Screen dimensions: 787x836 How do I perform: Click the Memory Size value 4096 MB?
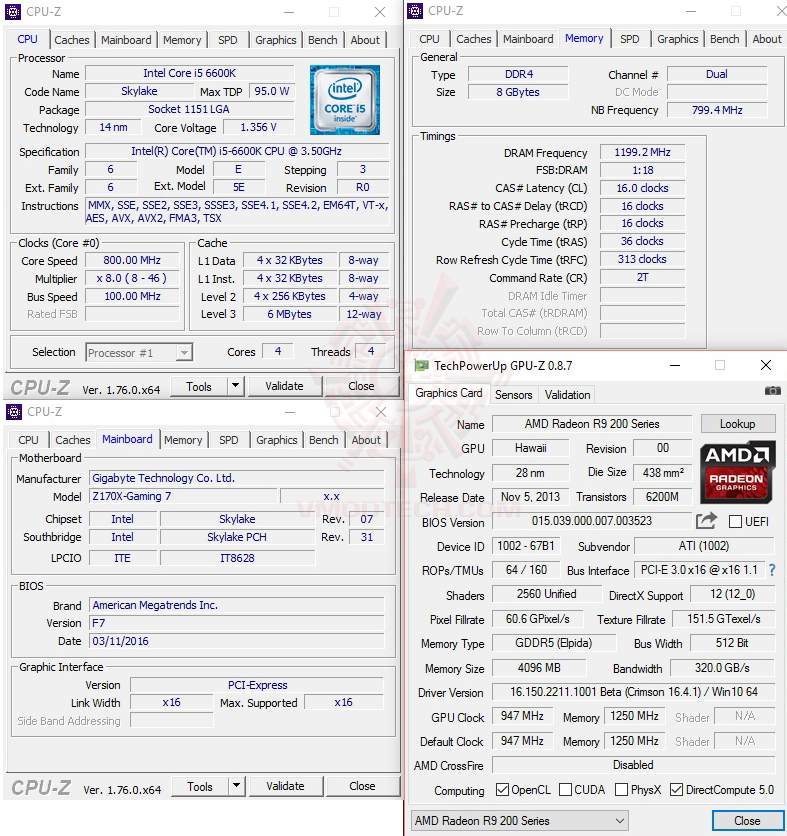click(539, 668)
